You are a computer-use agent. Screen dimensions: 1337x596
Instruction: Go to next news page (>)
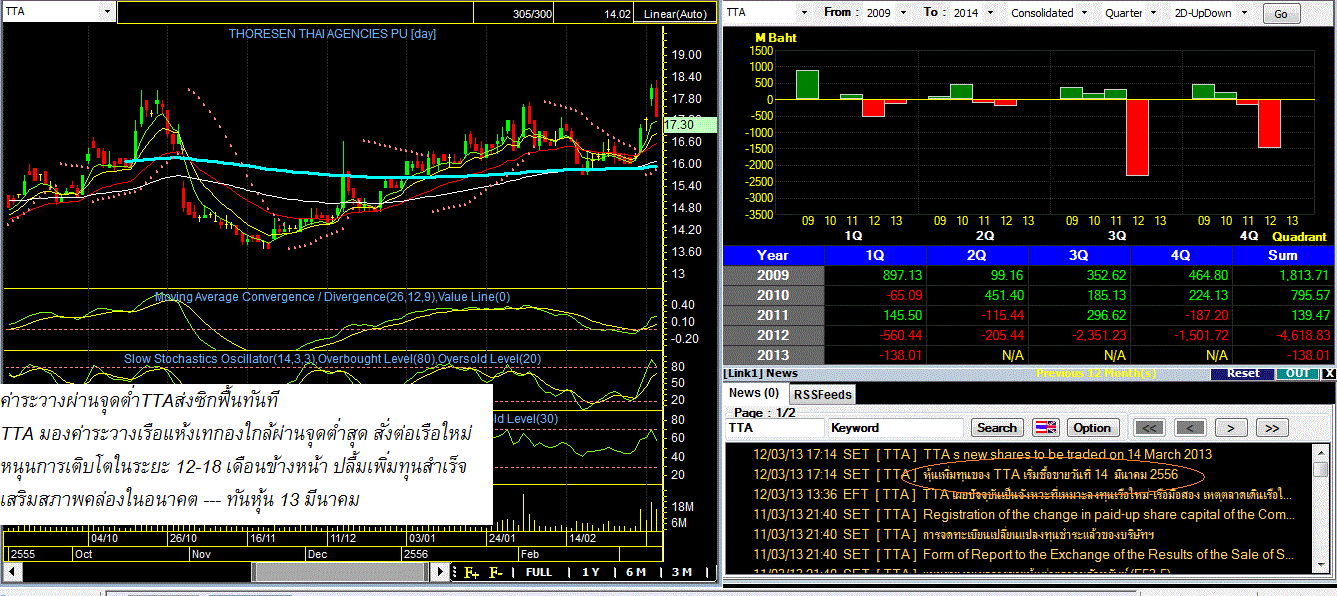tap(1231, 428)
